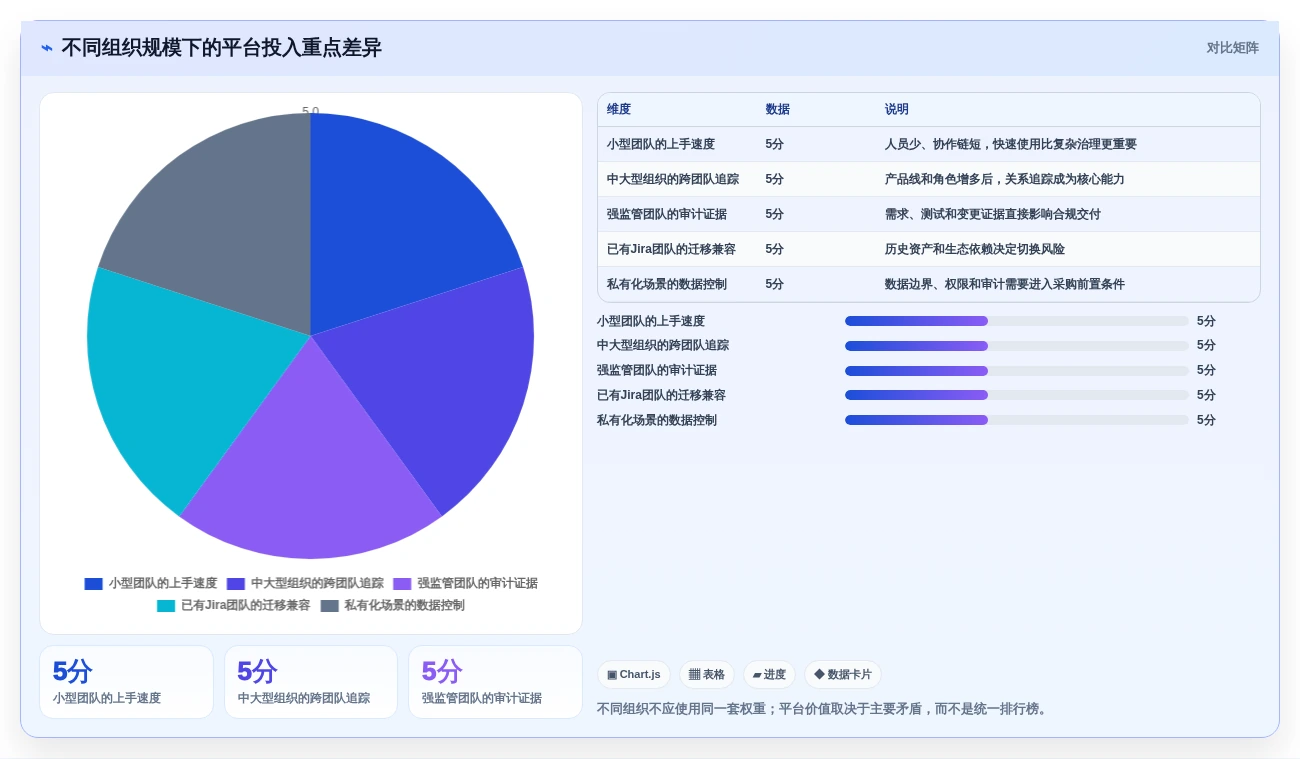Click table cell 强监管团队的审计证据
The image size is (1300, 759).
click(667, 214)
